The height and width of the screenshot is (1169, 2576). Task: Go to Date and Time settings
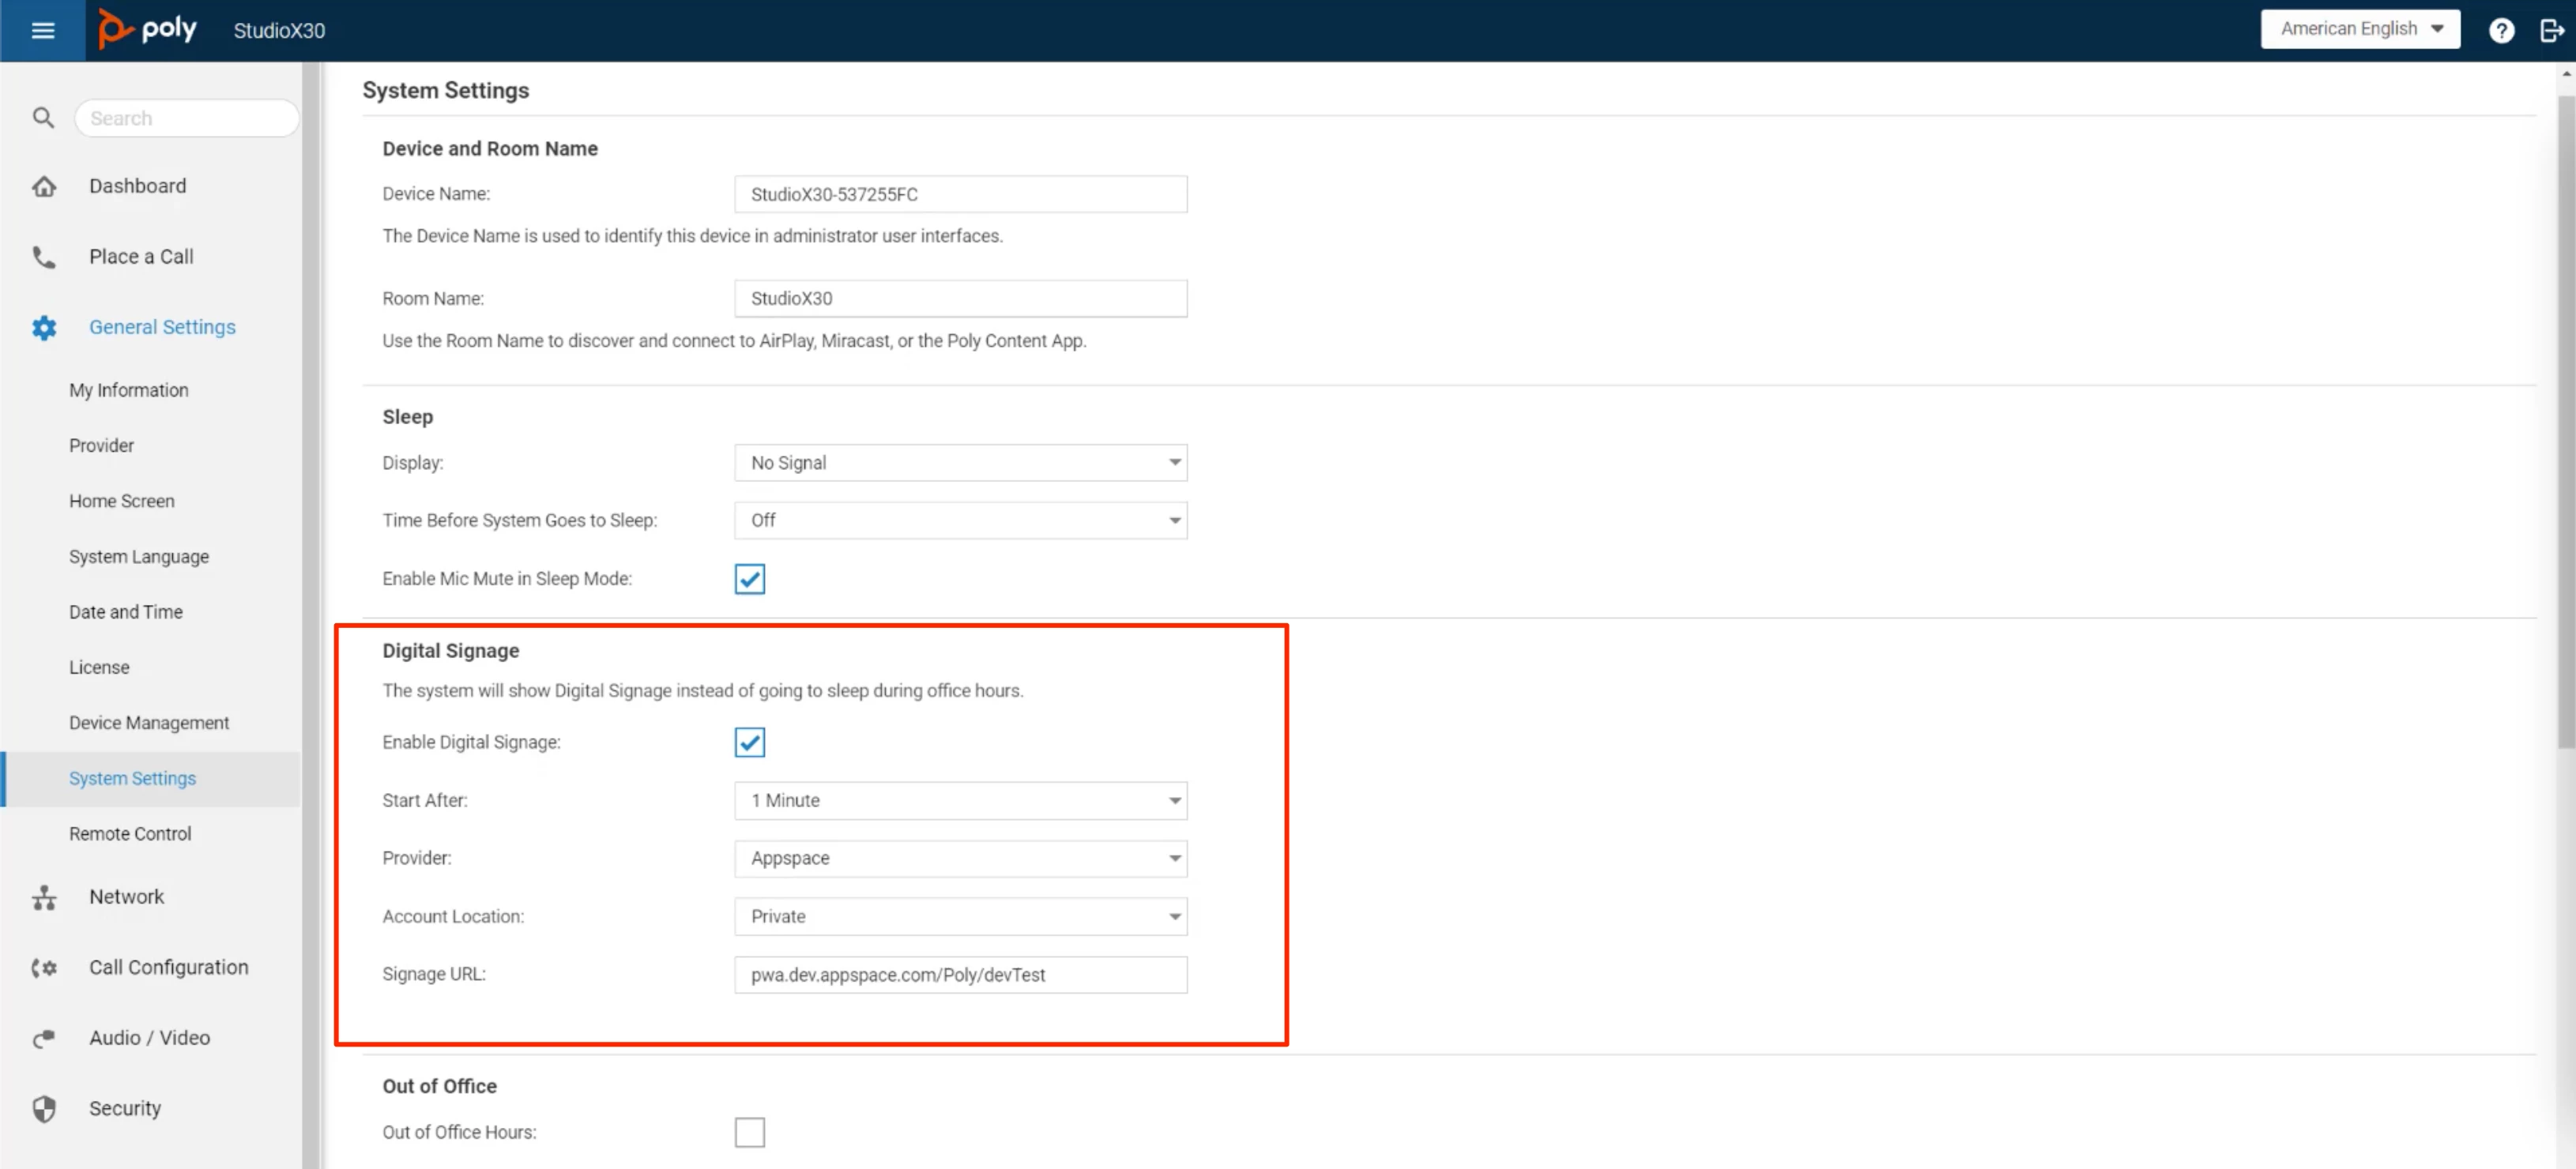click(126, 611)
